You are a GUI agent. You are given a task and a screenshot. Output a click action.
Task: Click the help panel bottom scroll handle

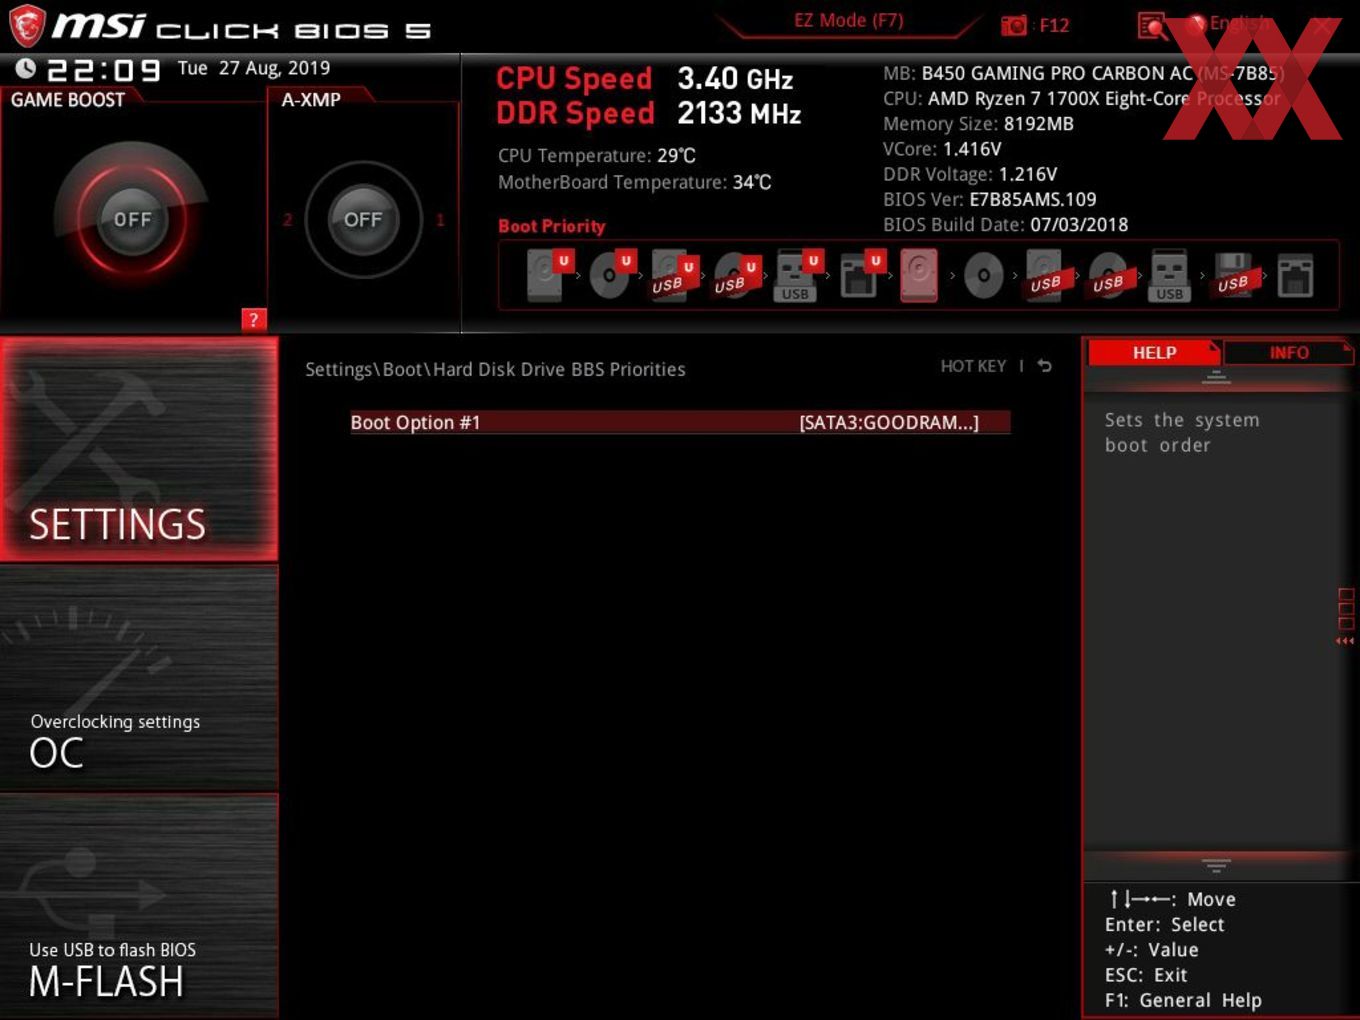[x=1216, y=865]
